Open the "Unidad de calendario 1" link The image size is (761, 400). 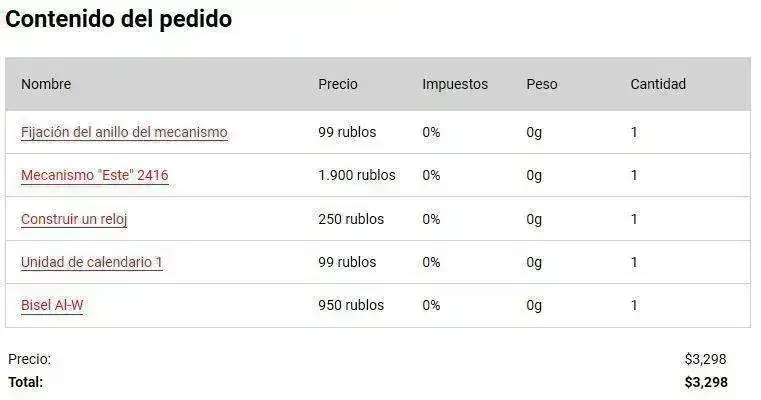[92, 262]
